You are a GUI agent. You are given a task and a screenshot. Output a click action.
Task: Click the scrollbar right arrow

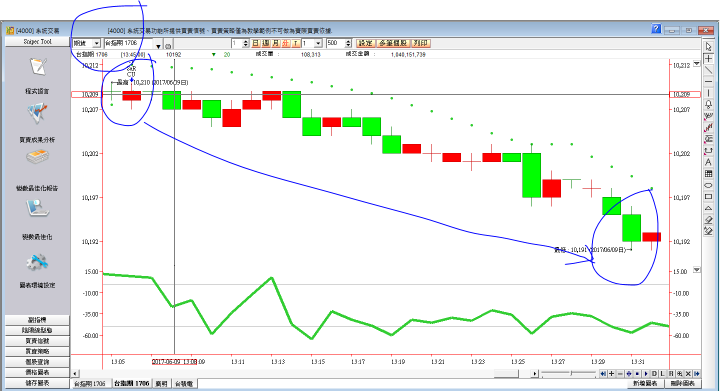coord(534,374)
